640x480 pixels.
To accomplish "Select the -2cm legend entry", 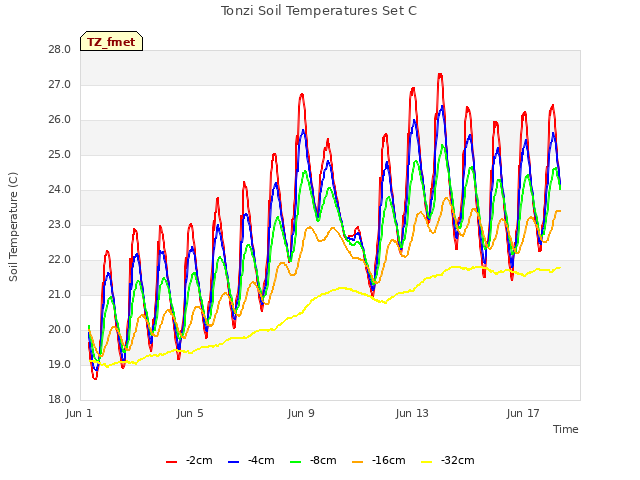I will pos(189,460).
